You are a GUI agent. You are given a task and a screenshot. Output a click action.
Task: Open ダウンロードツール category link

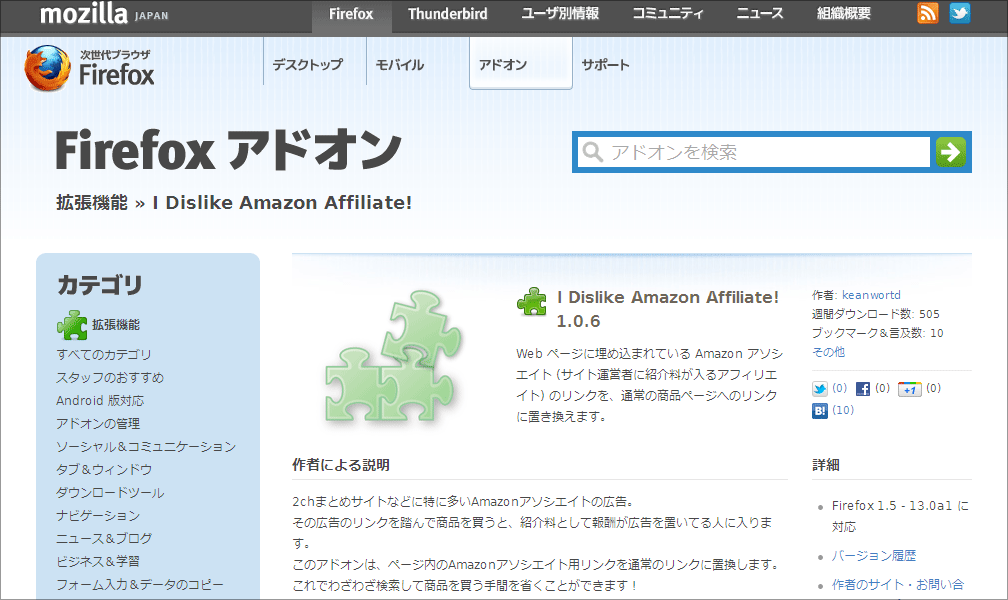tap(110, 493)
